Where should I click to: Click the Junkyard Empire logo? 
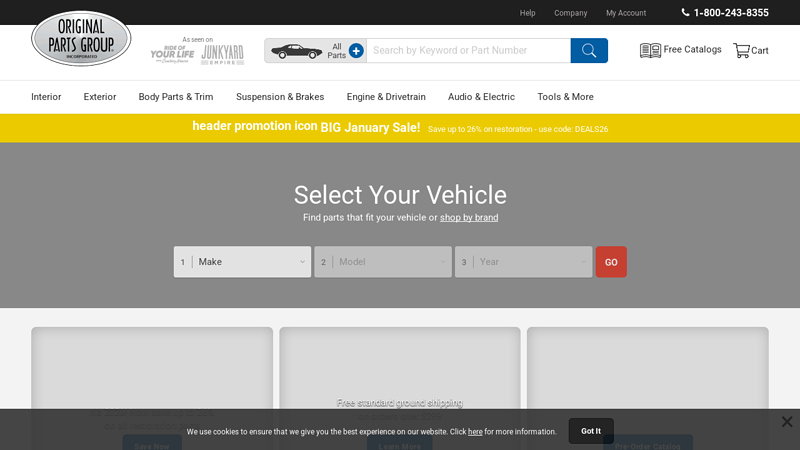pyautogui.click(x=222, y=55)
